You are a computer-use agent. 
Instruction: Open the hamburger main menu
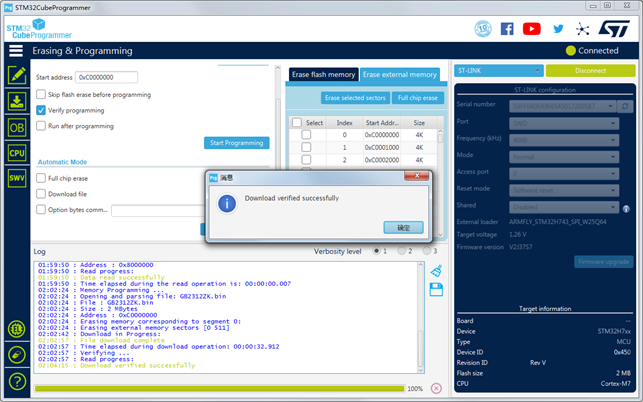click(x=16, y=51)
